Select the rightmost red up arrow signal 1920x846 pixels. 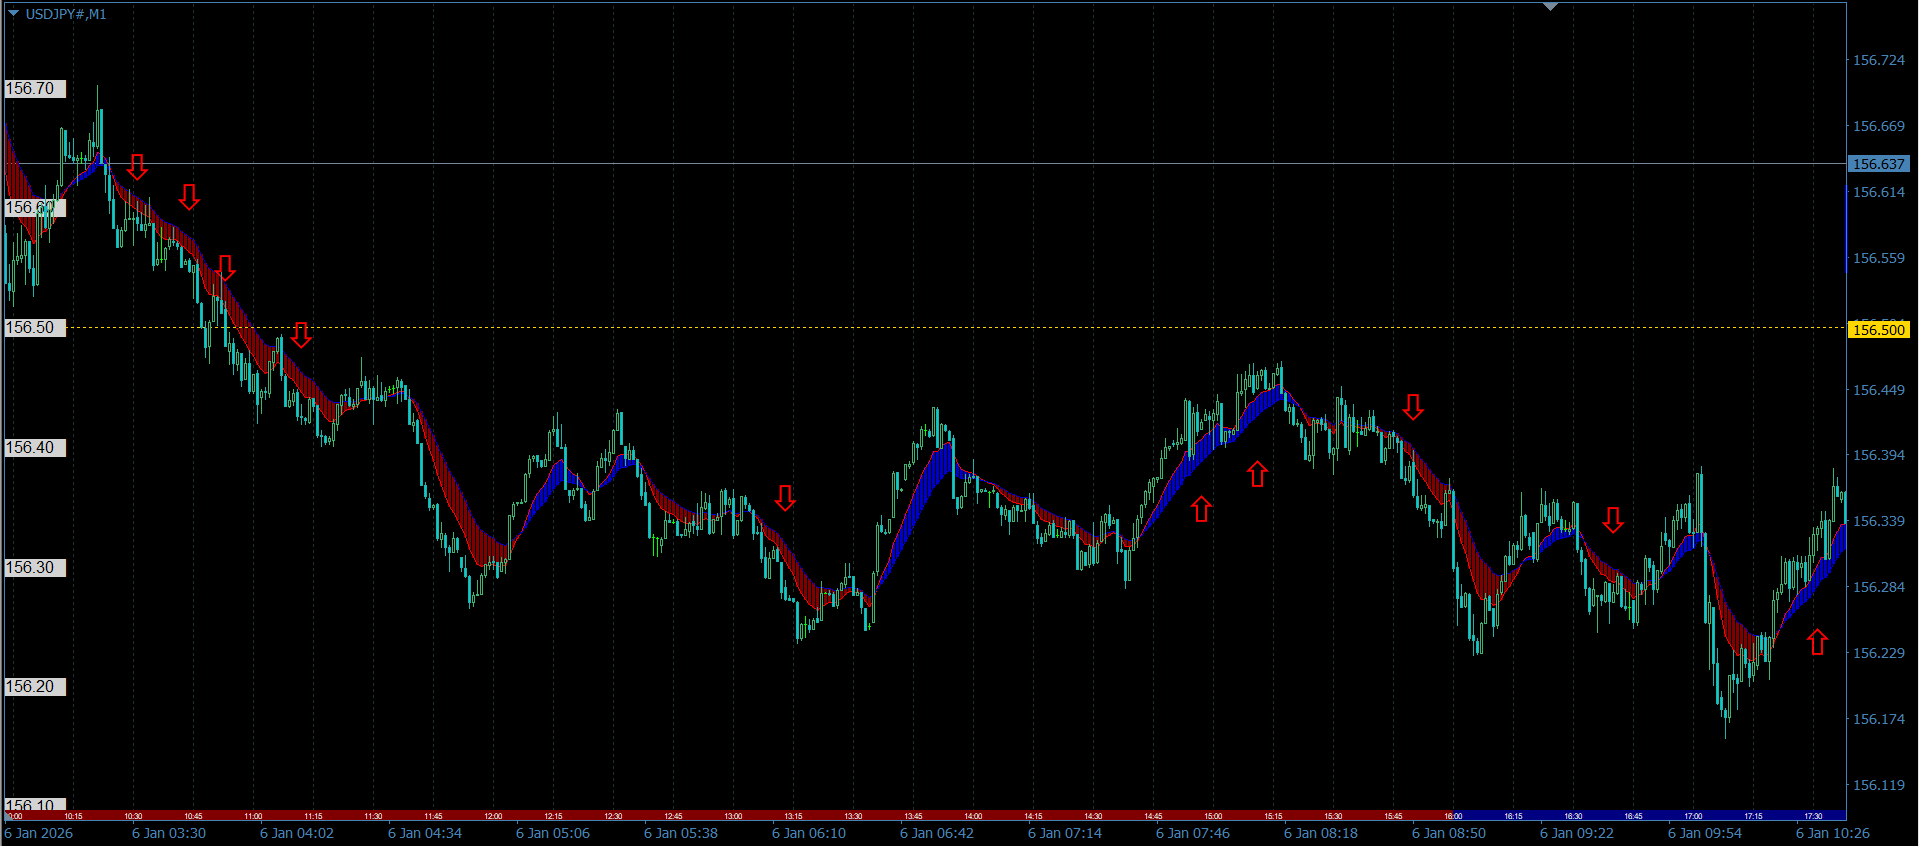(x=1817, y=642)
